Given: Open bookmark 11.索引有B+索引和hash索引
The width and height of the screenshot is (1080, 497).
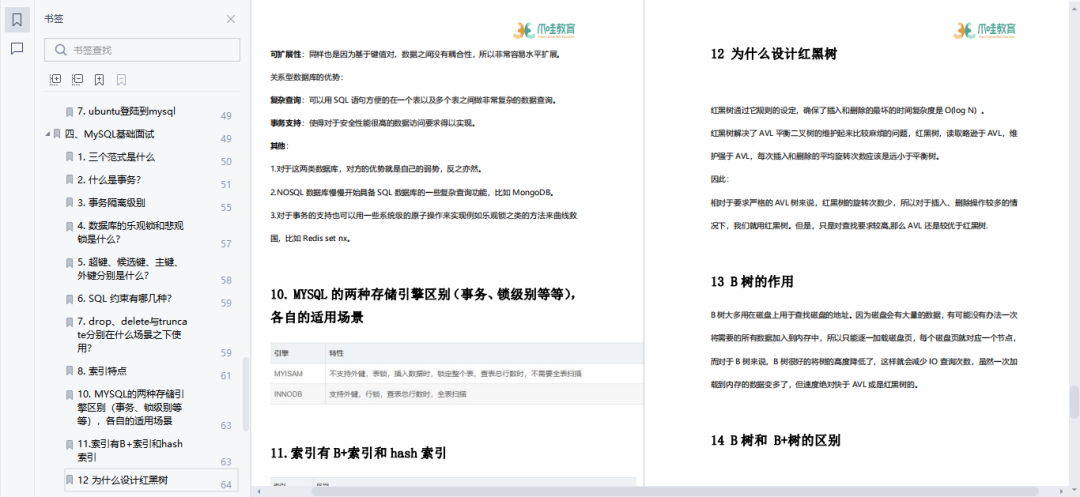Looking at the screenshot, I should [130, 450].
